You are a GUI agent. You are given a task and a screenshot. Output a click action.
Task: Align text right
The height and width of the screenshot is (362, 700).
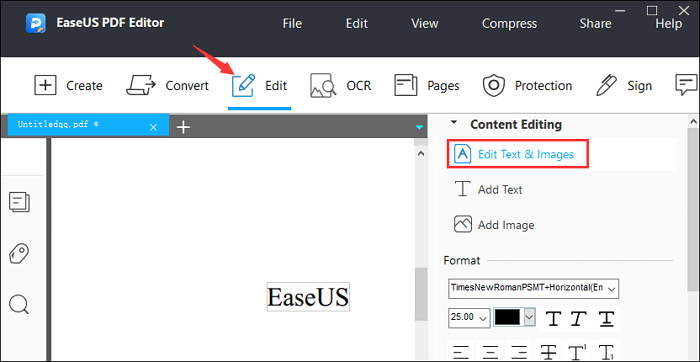[x=519, y=353]
